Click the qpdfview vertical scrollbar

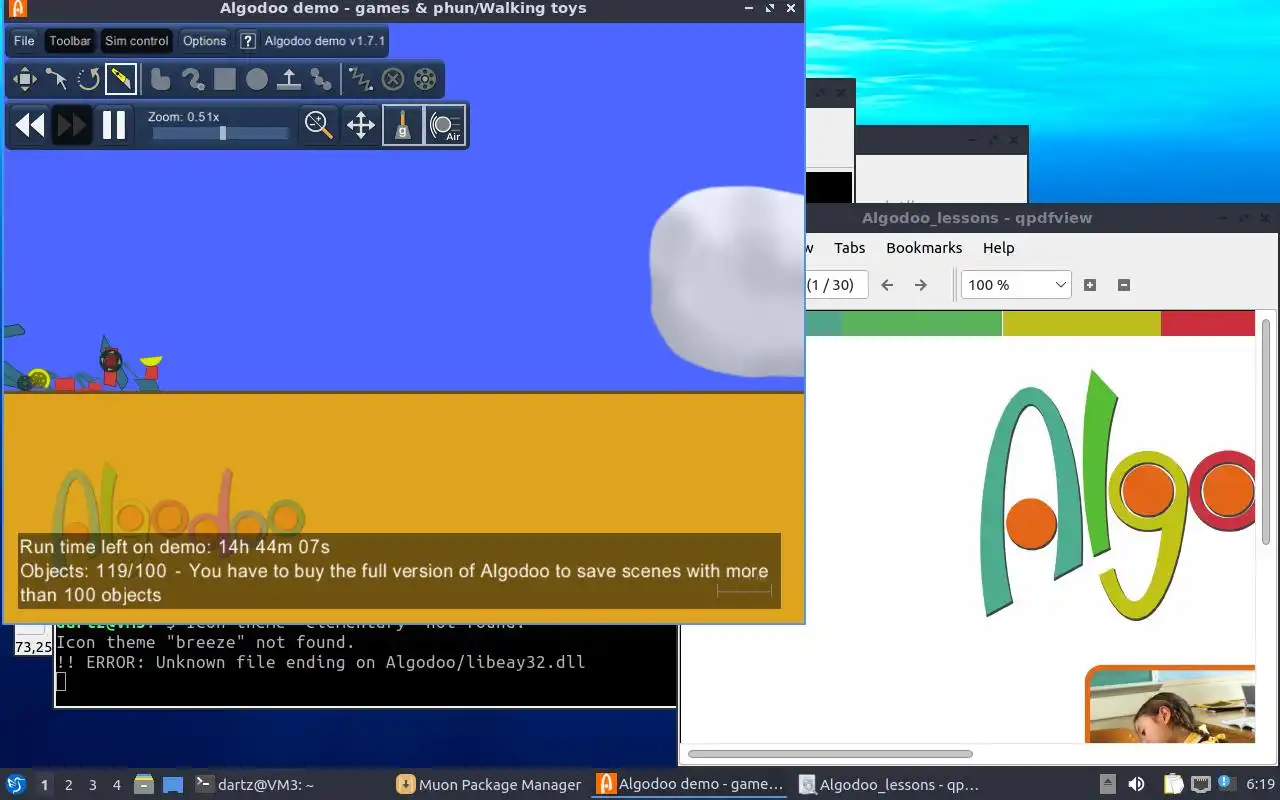coord(1267,433)
